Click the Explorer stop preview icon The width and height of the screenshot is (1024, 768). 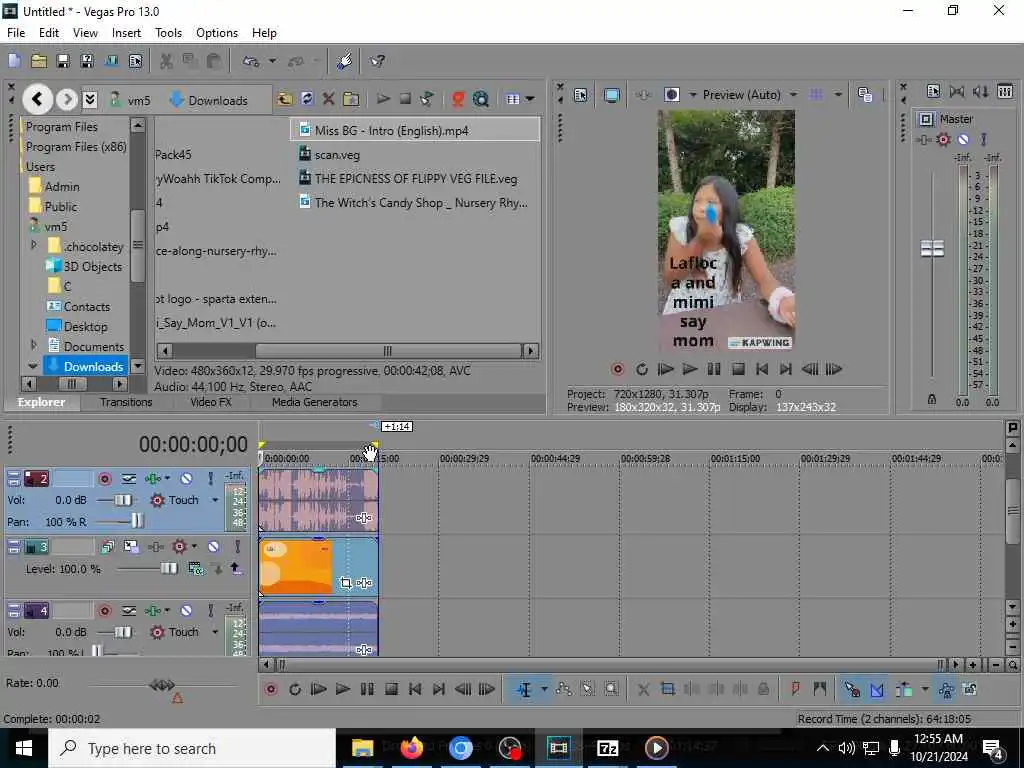[x=405, y=99]
